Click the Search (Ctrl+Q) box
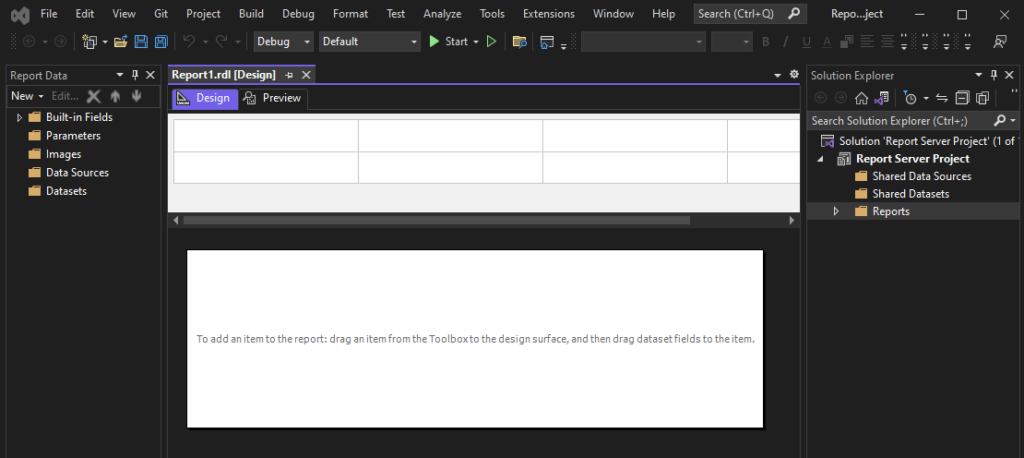Image resolution: width=1024 pixels, height=458 pixels. tap(750, 14)
